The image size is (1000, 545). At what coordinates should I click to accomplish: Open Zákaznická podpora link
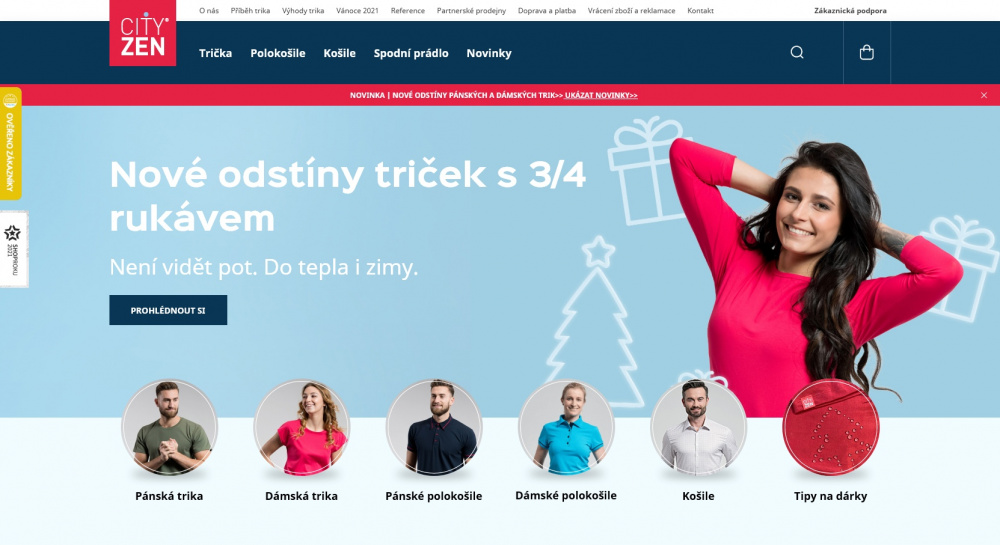click(x=850, y=10)
